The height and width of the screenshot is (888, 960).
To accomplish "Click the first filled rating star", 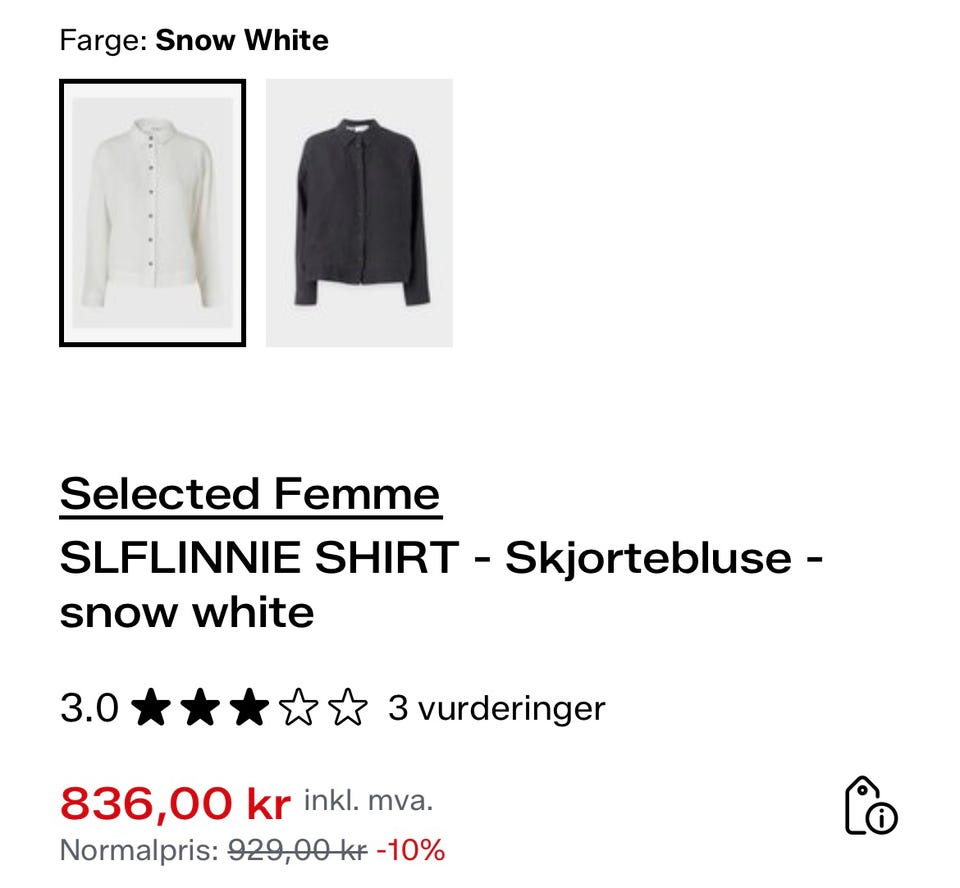I will pyautogui.click(x=152, y=708).
